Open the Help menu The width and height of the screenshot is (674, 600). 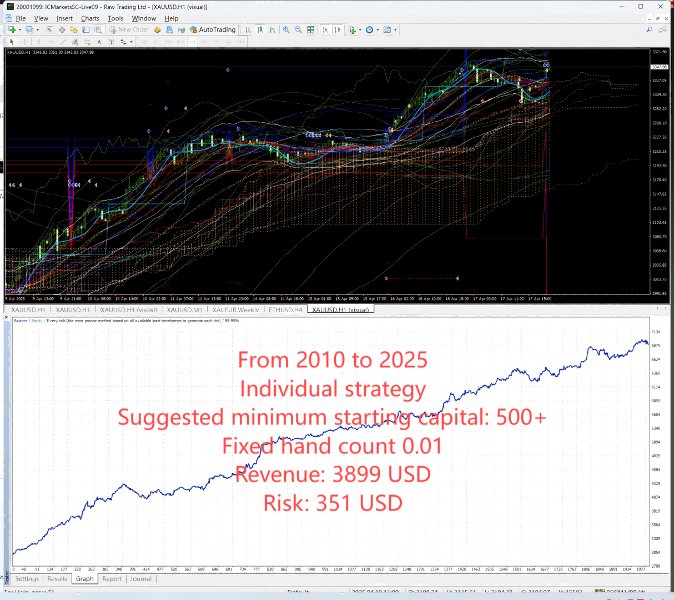(x=171, y=18)
